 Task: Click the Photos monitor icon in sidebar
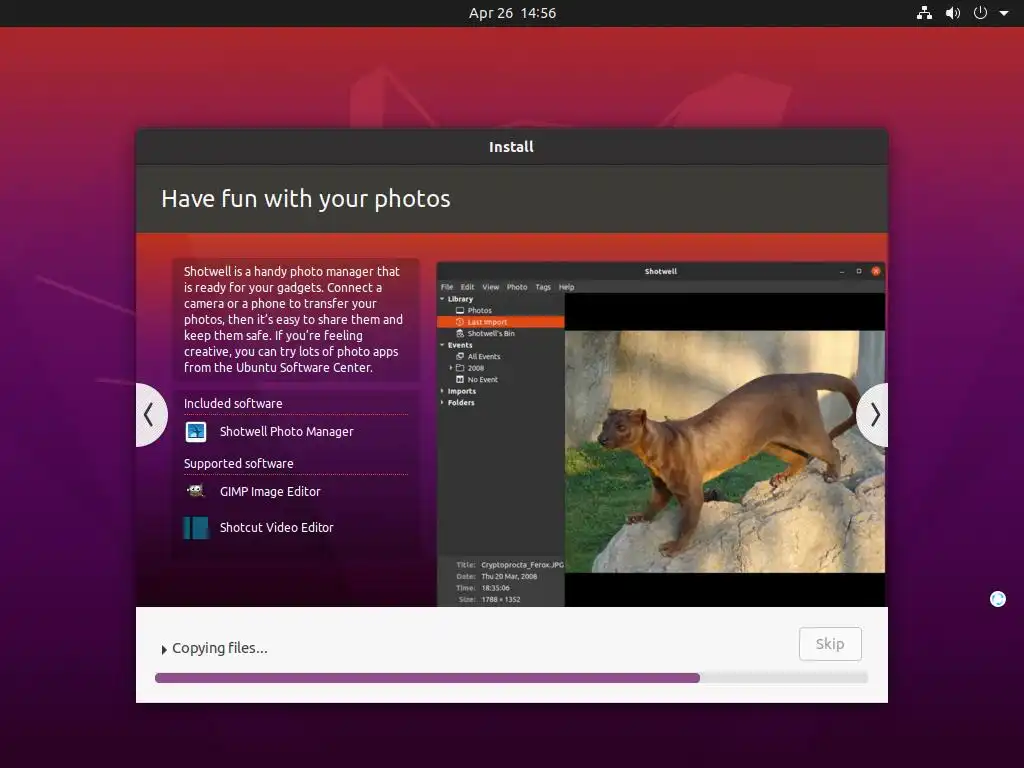point(460,311)
